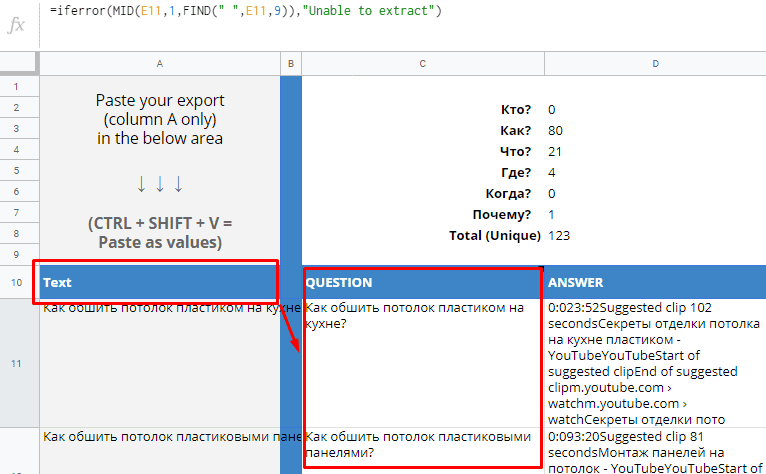
Task: Click question cell 'Как обшить потолок пластиком на кухне?'
Action: [x=423, y=364]
